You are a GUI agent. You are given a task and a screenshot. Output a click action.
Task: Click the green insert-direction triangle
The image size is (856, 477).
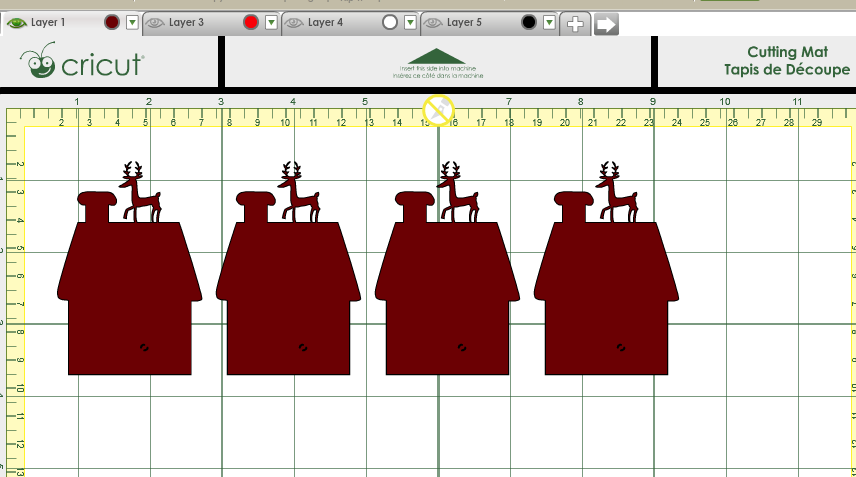click(x=437, y=56)
